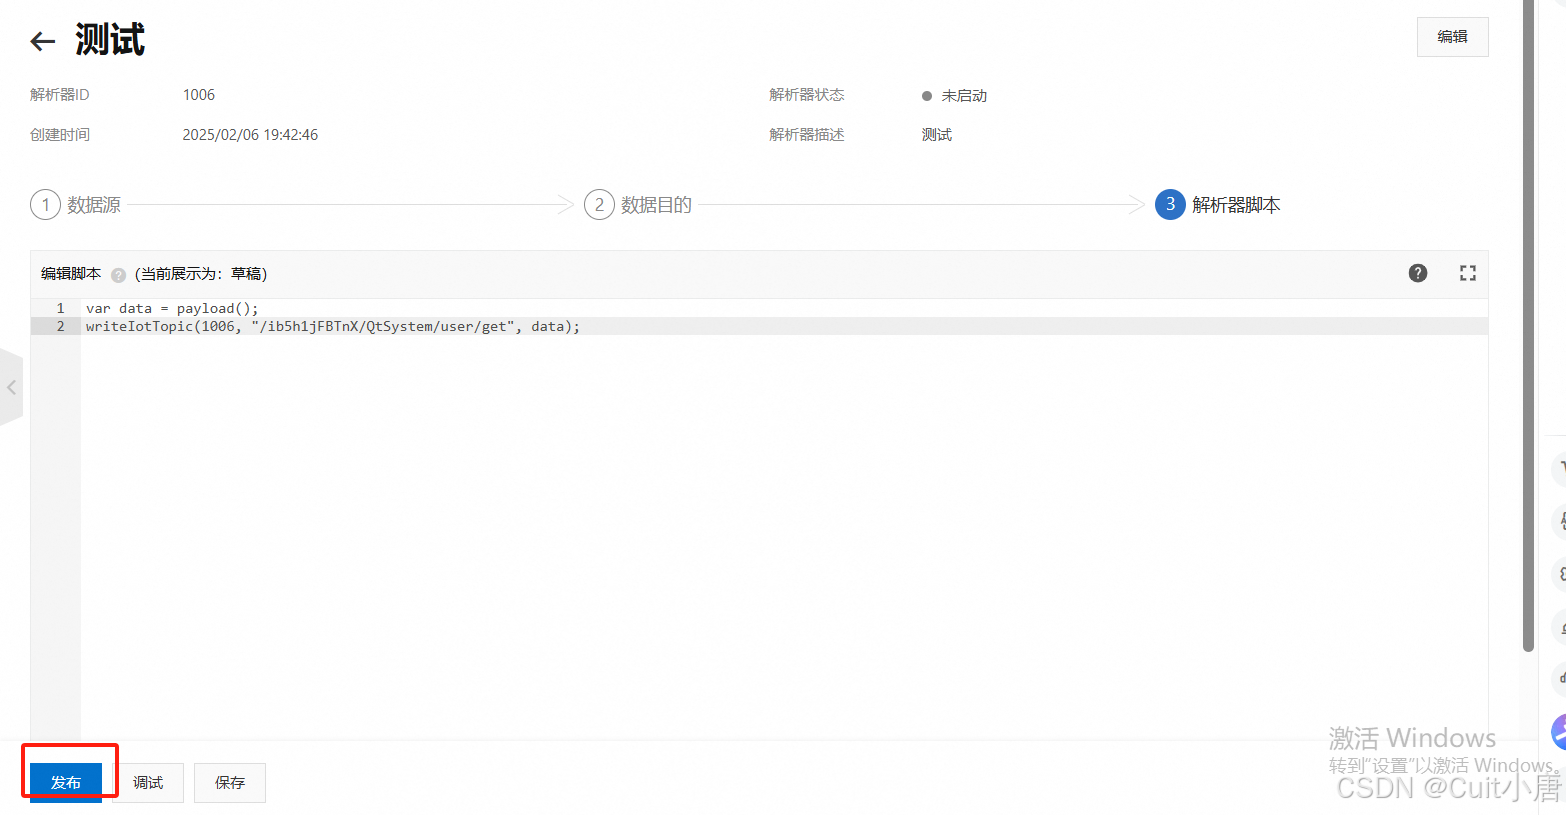Click code line 1 var data = payload();
Viewport: 1566px width, 815px height.
pyautogui.click(x=172, y=308)
